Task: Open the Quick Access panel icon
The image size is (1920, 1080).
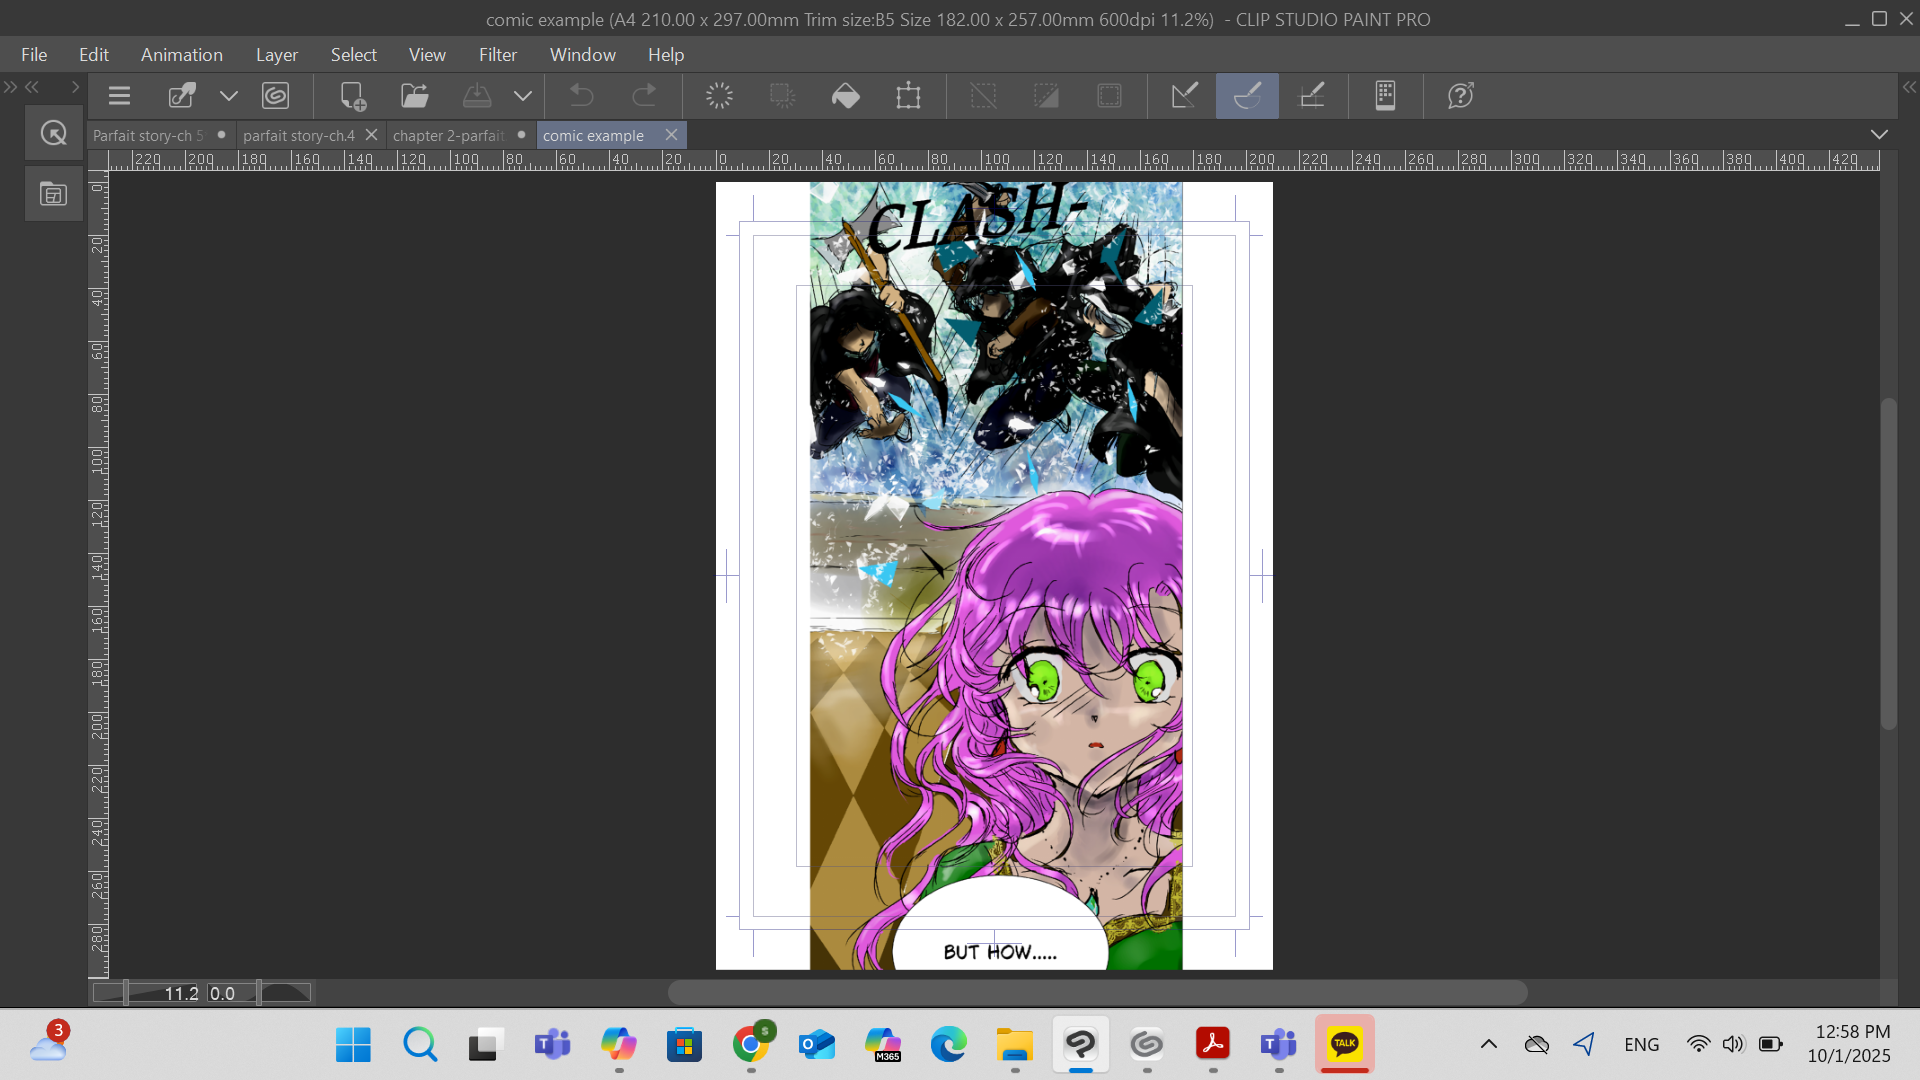Action: 54,133
